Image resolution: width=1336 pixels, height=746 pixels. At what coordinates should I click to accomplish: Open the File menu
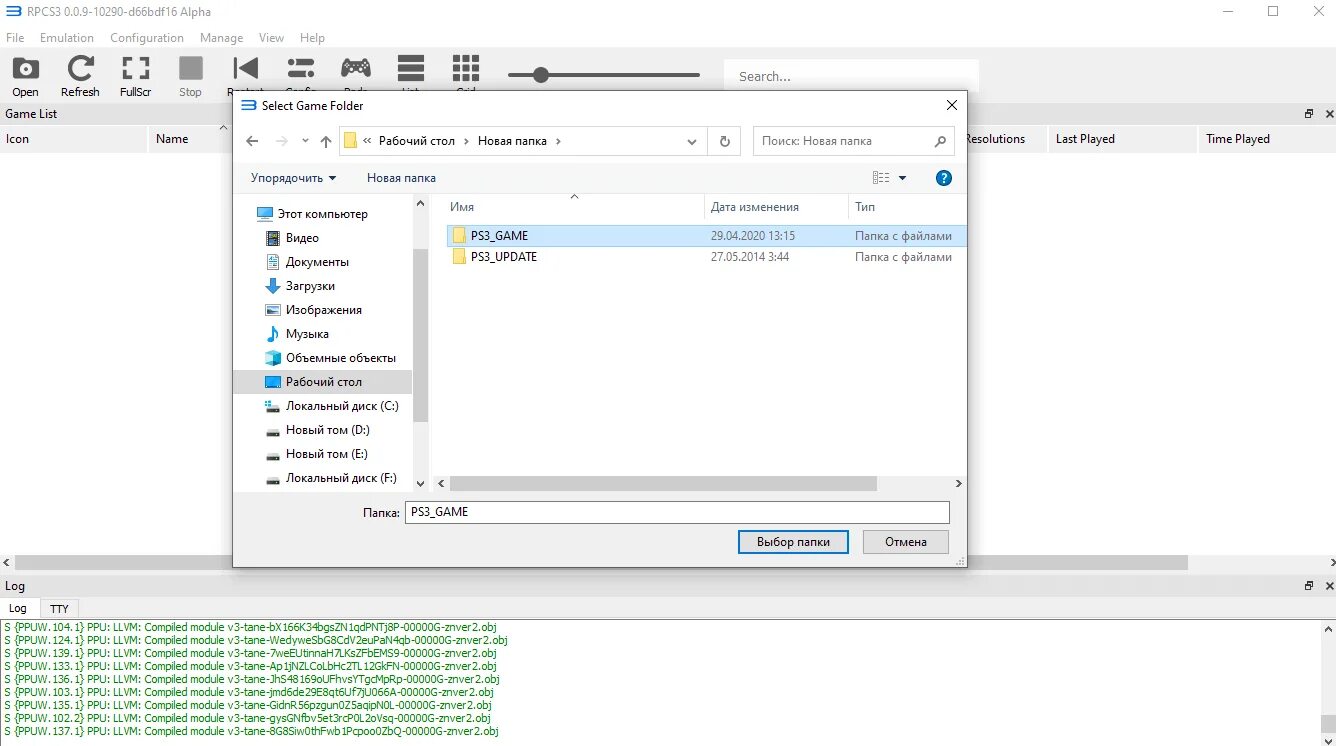15,38
